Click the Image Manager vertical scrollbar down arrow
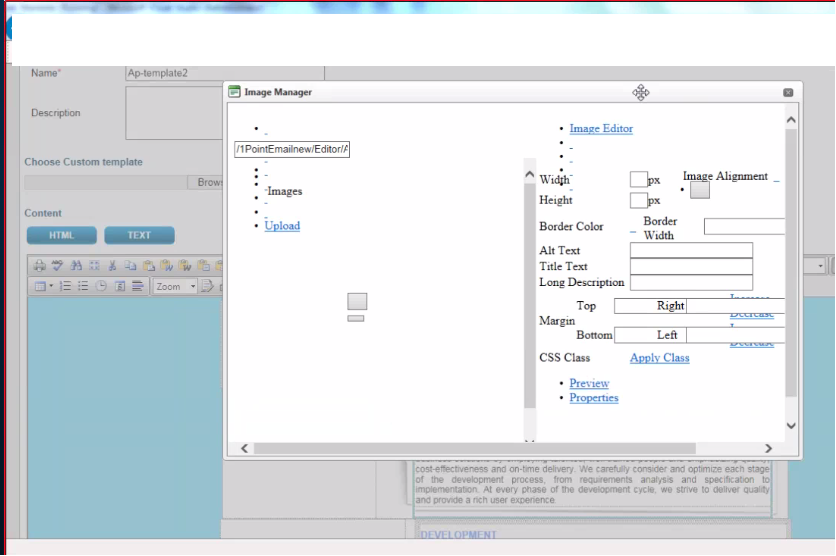 791,425
